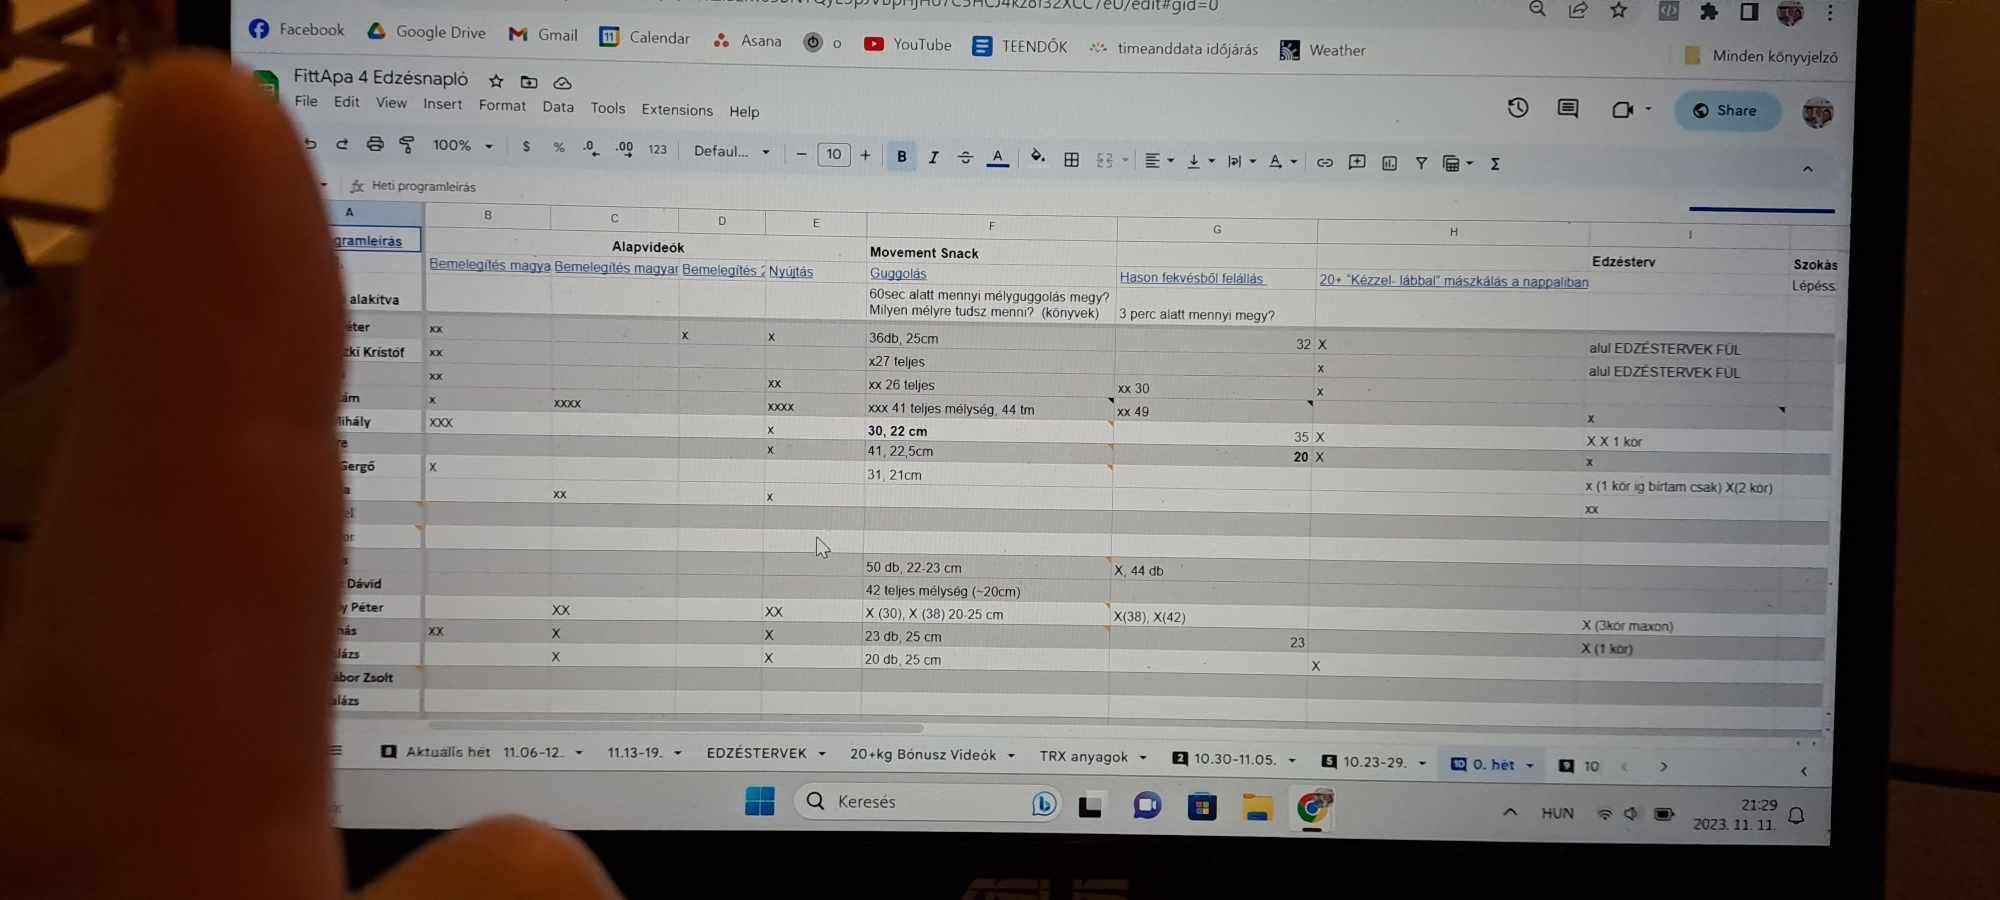The height and width of the screenshot is (900, 2000).
Task: Insert a link with the link icon
Action: coord(1324,161)
